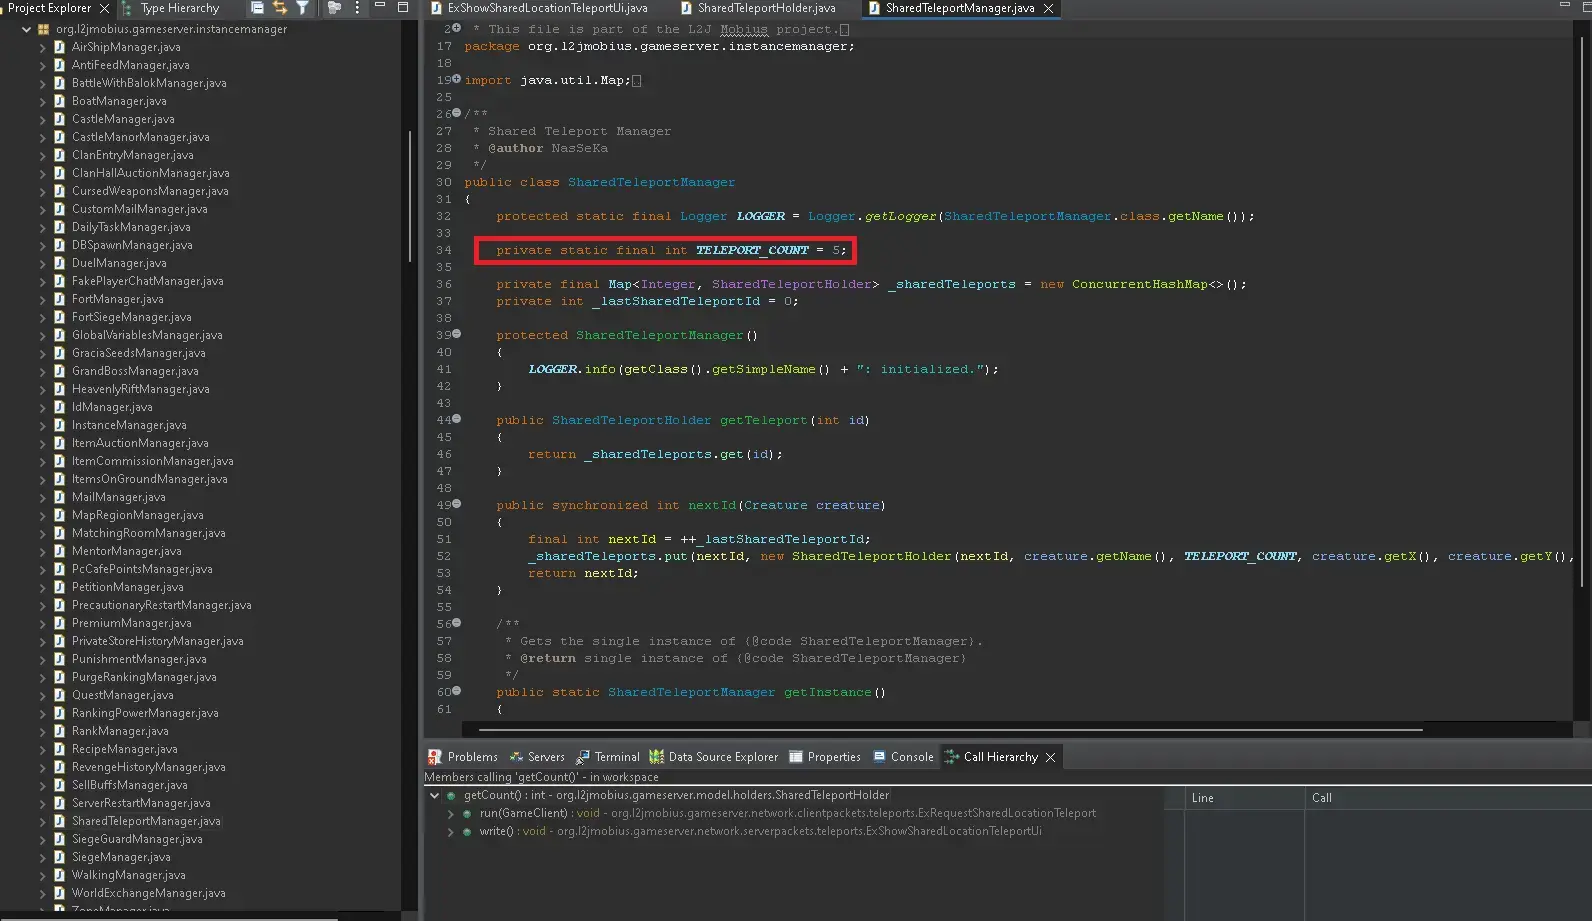Viewport: 1592px width, 921px height.
Task: Click the Call column header
Action: pyautogui.click(x=1448, y=798)
